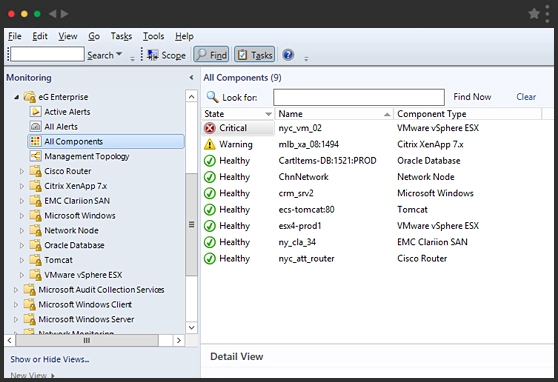Click the Management Topology icon
The width and height of the screenshot is (558, 382).
tap(35, 156)
